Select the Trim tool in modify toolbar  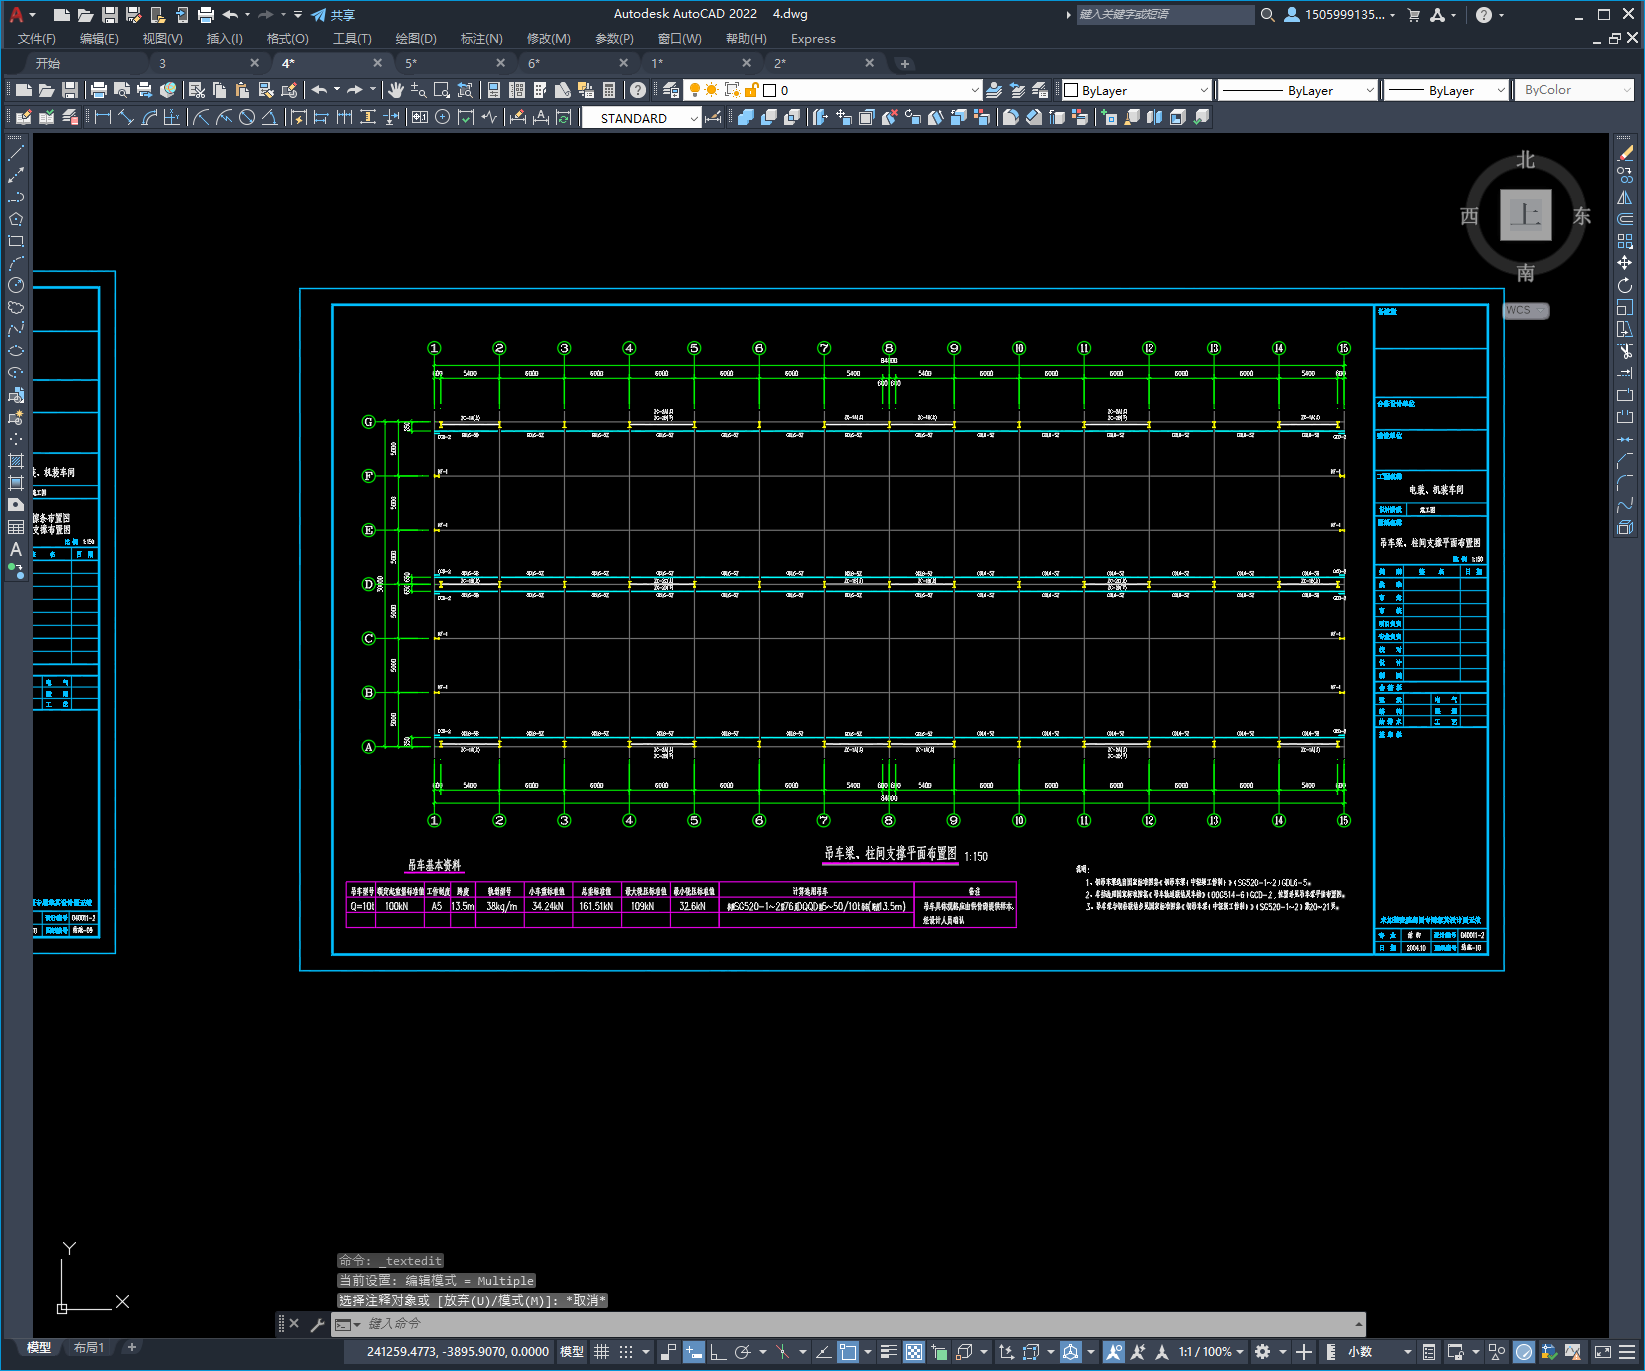click(1625, 351)
